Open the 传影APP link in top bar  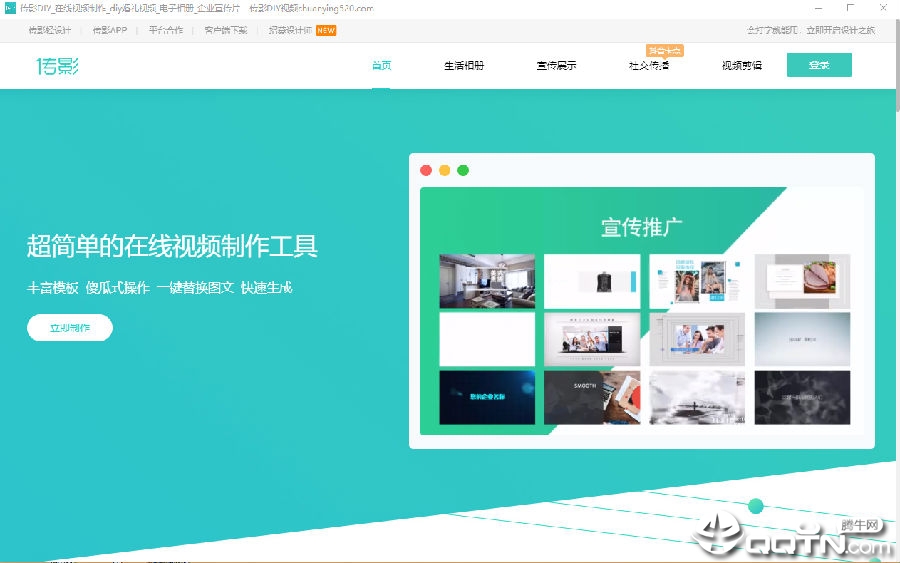tap(110, 30)
